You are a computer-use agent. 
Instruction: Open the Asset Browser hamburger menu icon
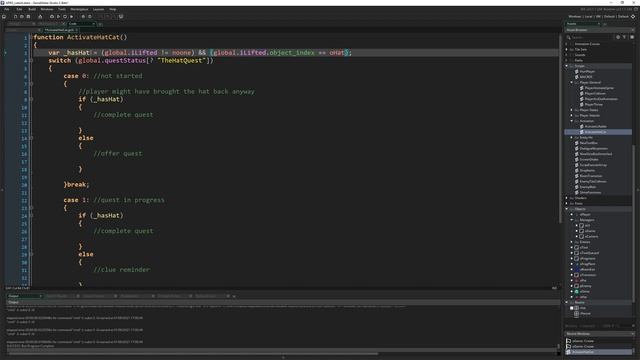(x=632, y=37)
